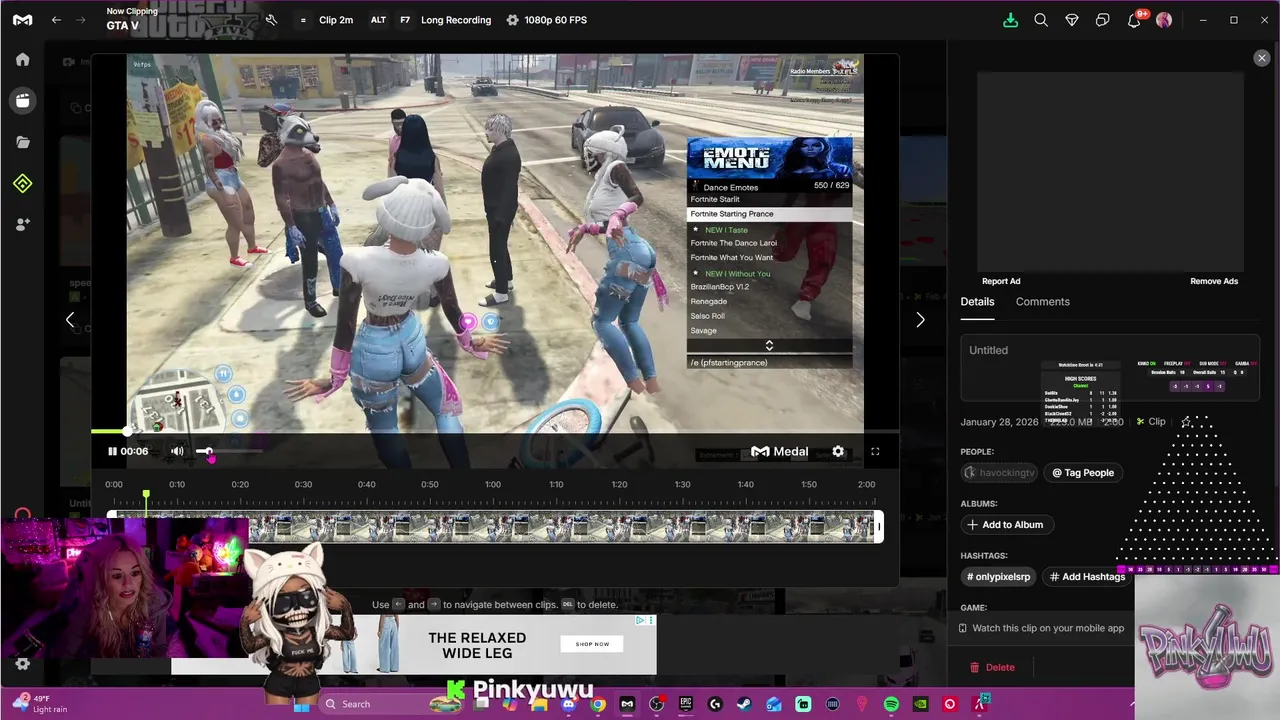Open the clips library sidebar icon
This screenshot has height=720, width=1280.
tap(22, 100)
